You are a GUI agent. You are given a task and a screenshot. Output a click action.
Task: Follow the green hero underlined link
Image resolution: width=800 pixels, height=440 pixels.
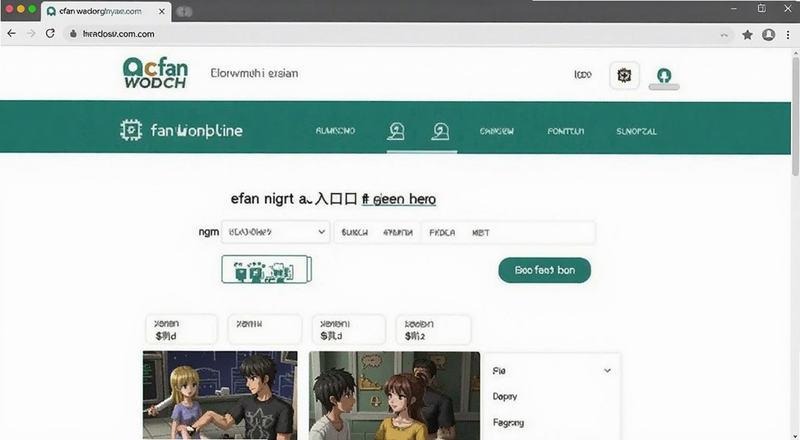coord(399,199)
